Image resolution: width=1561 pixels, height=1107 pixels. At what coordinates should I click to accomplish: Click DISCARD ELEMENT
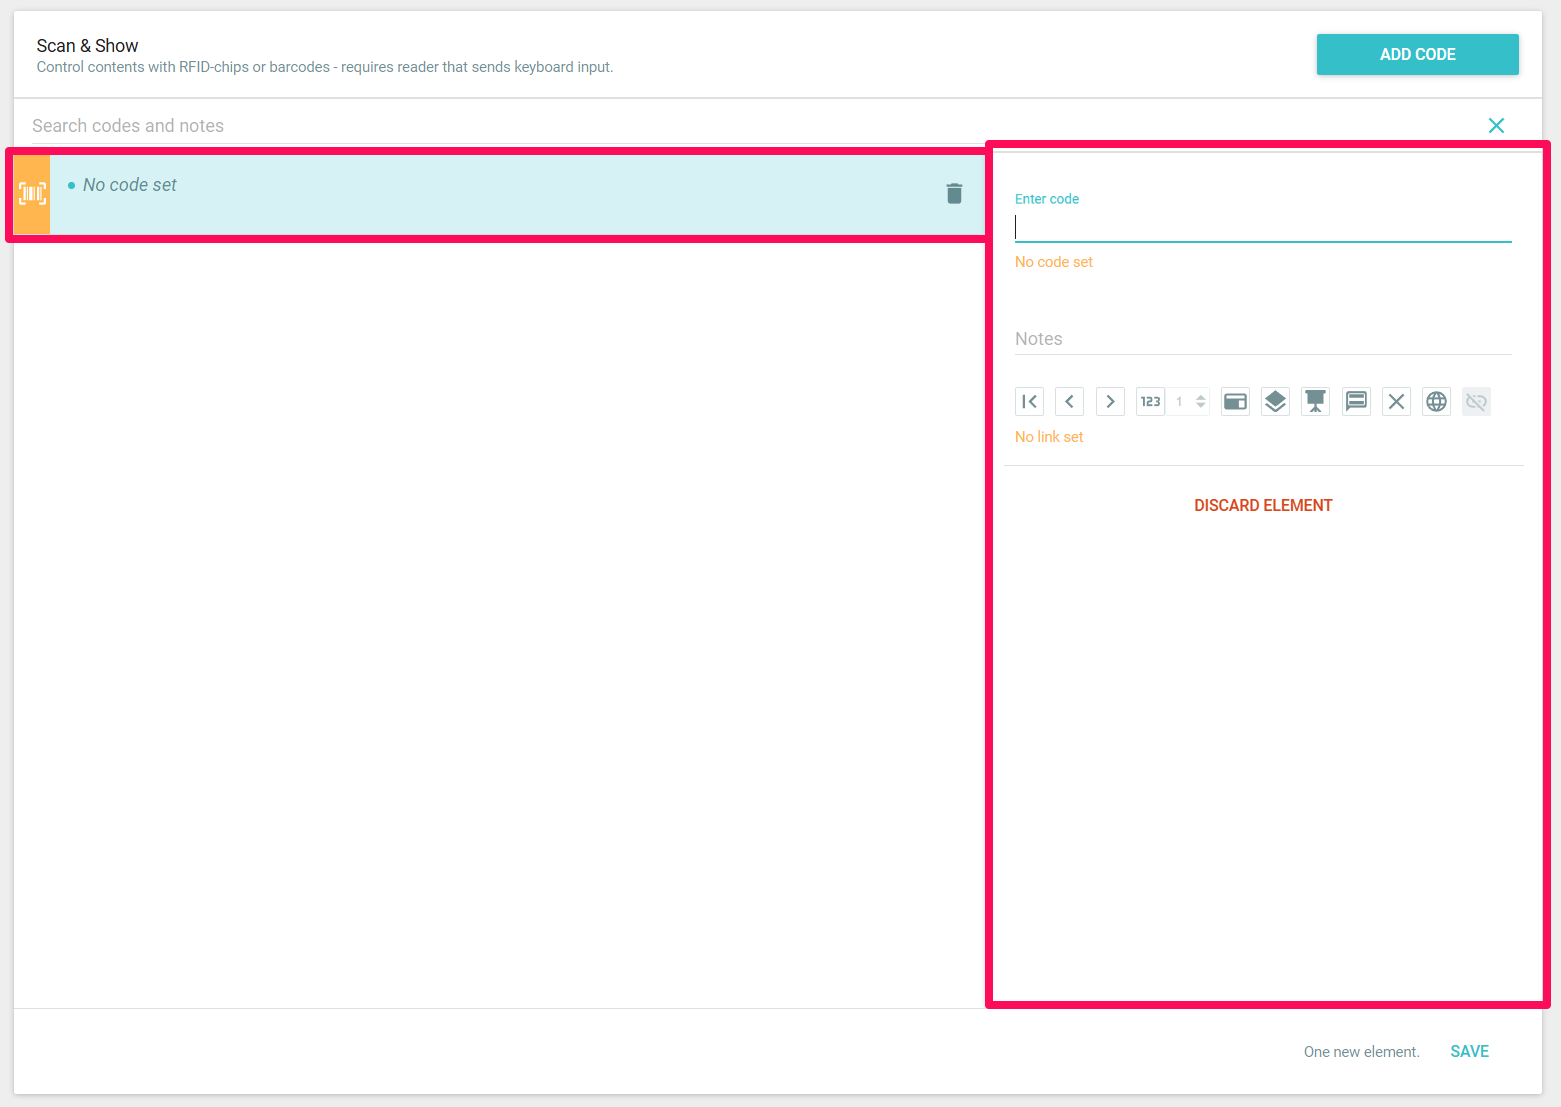coord(1263,506)
